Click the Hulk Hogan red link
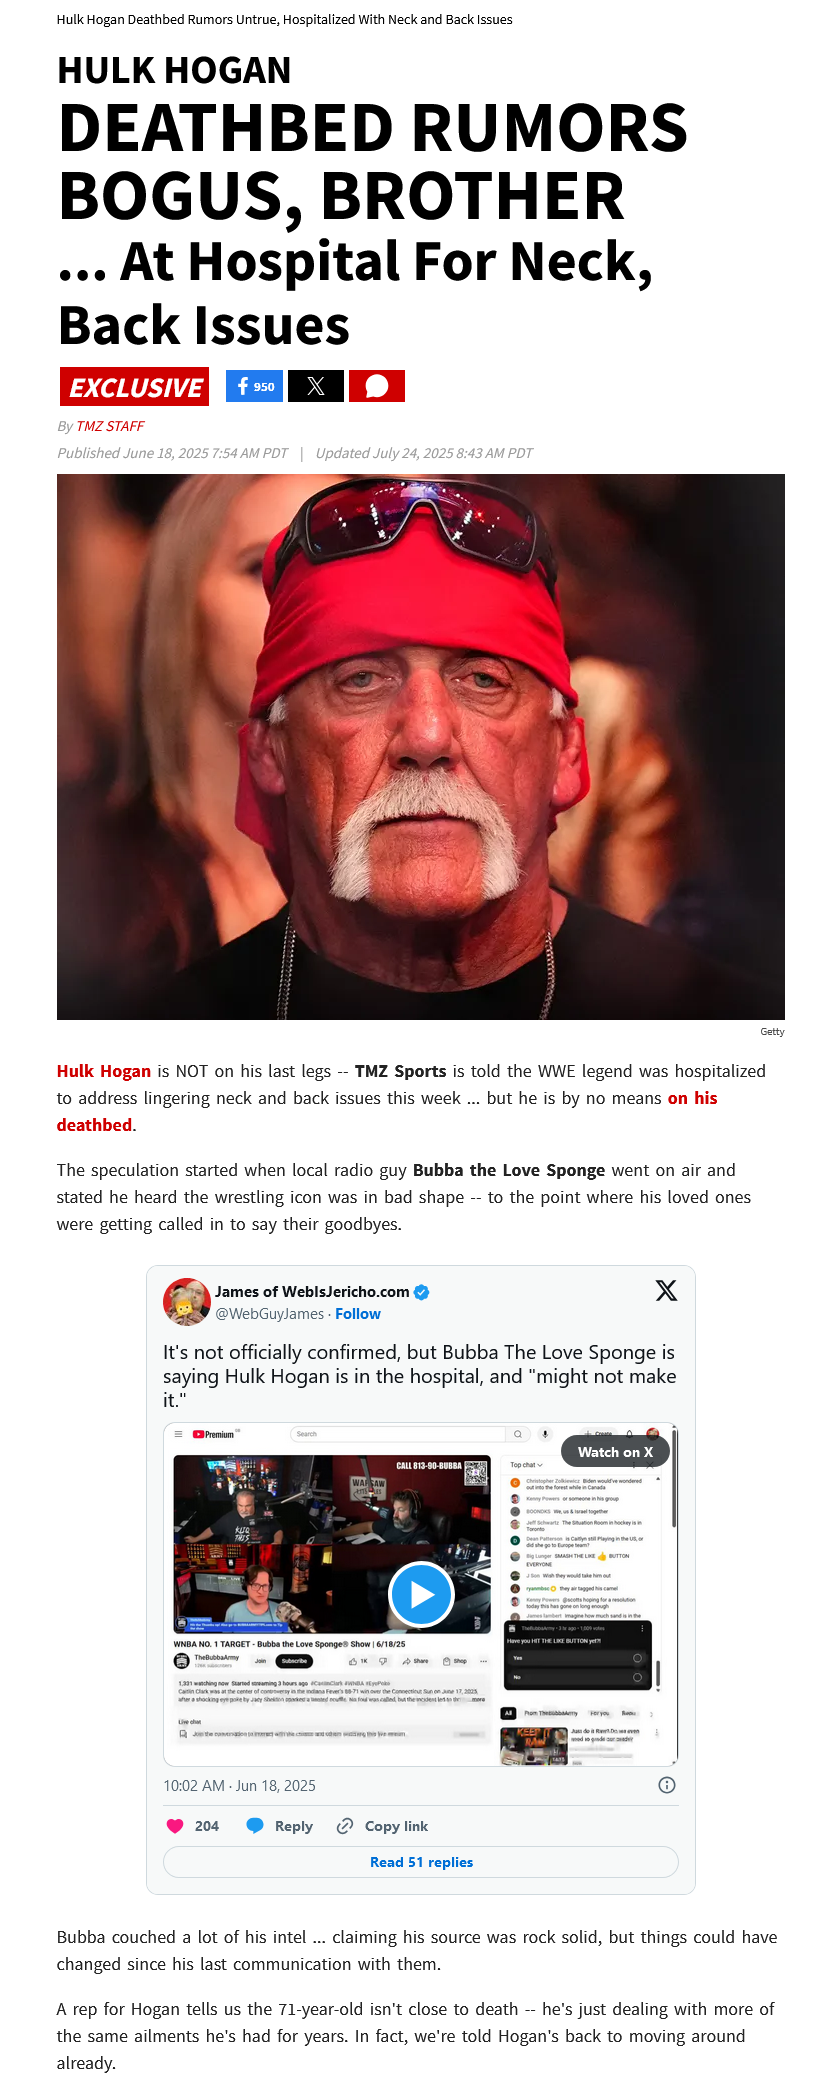The height and width of the screenshot is (2089, 823). click(104, 1071)
